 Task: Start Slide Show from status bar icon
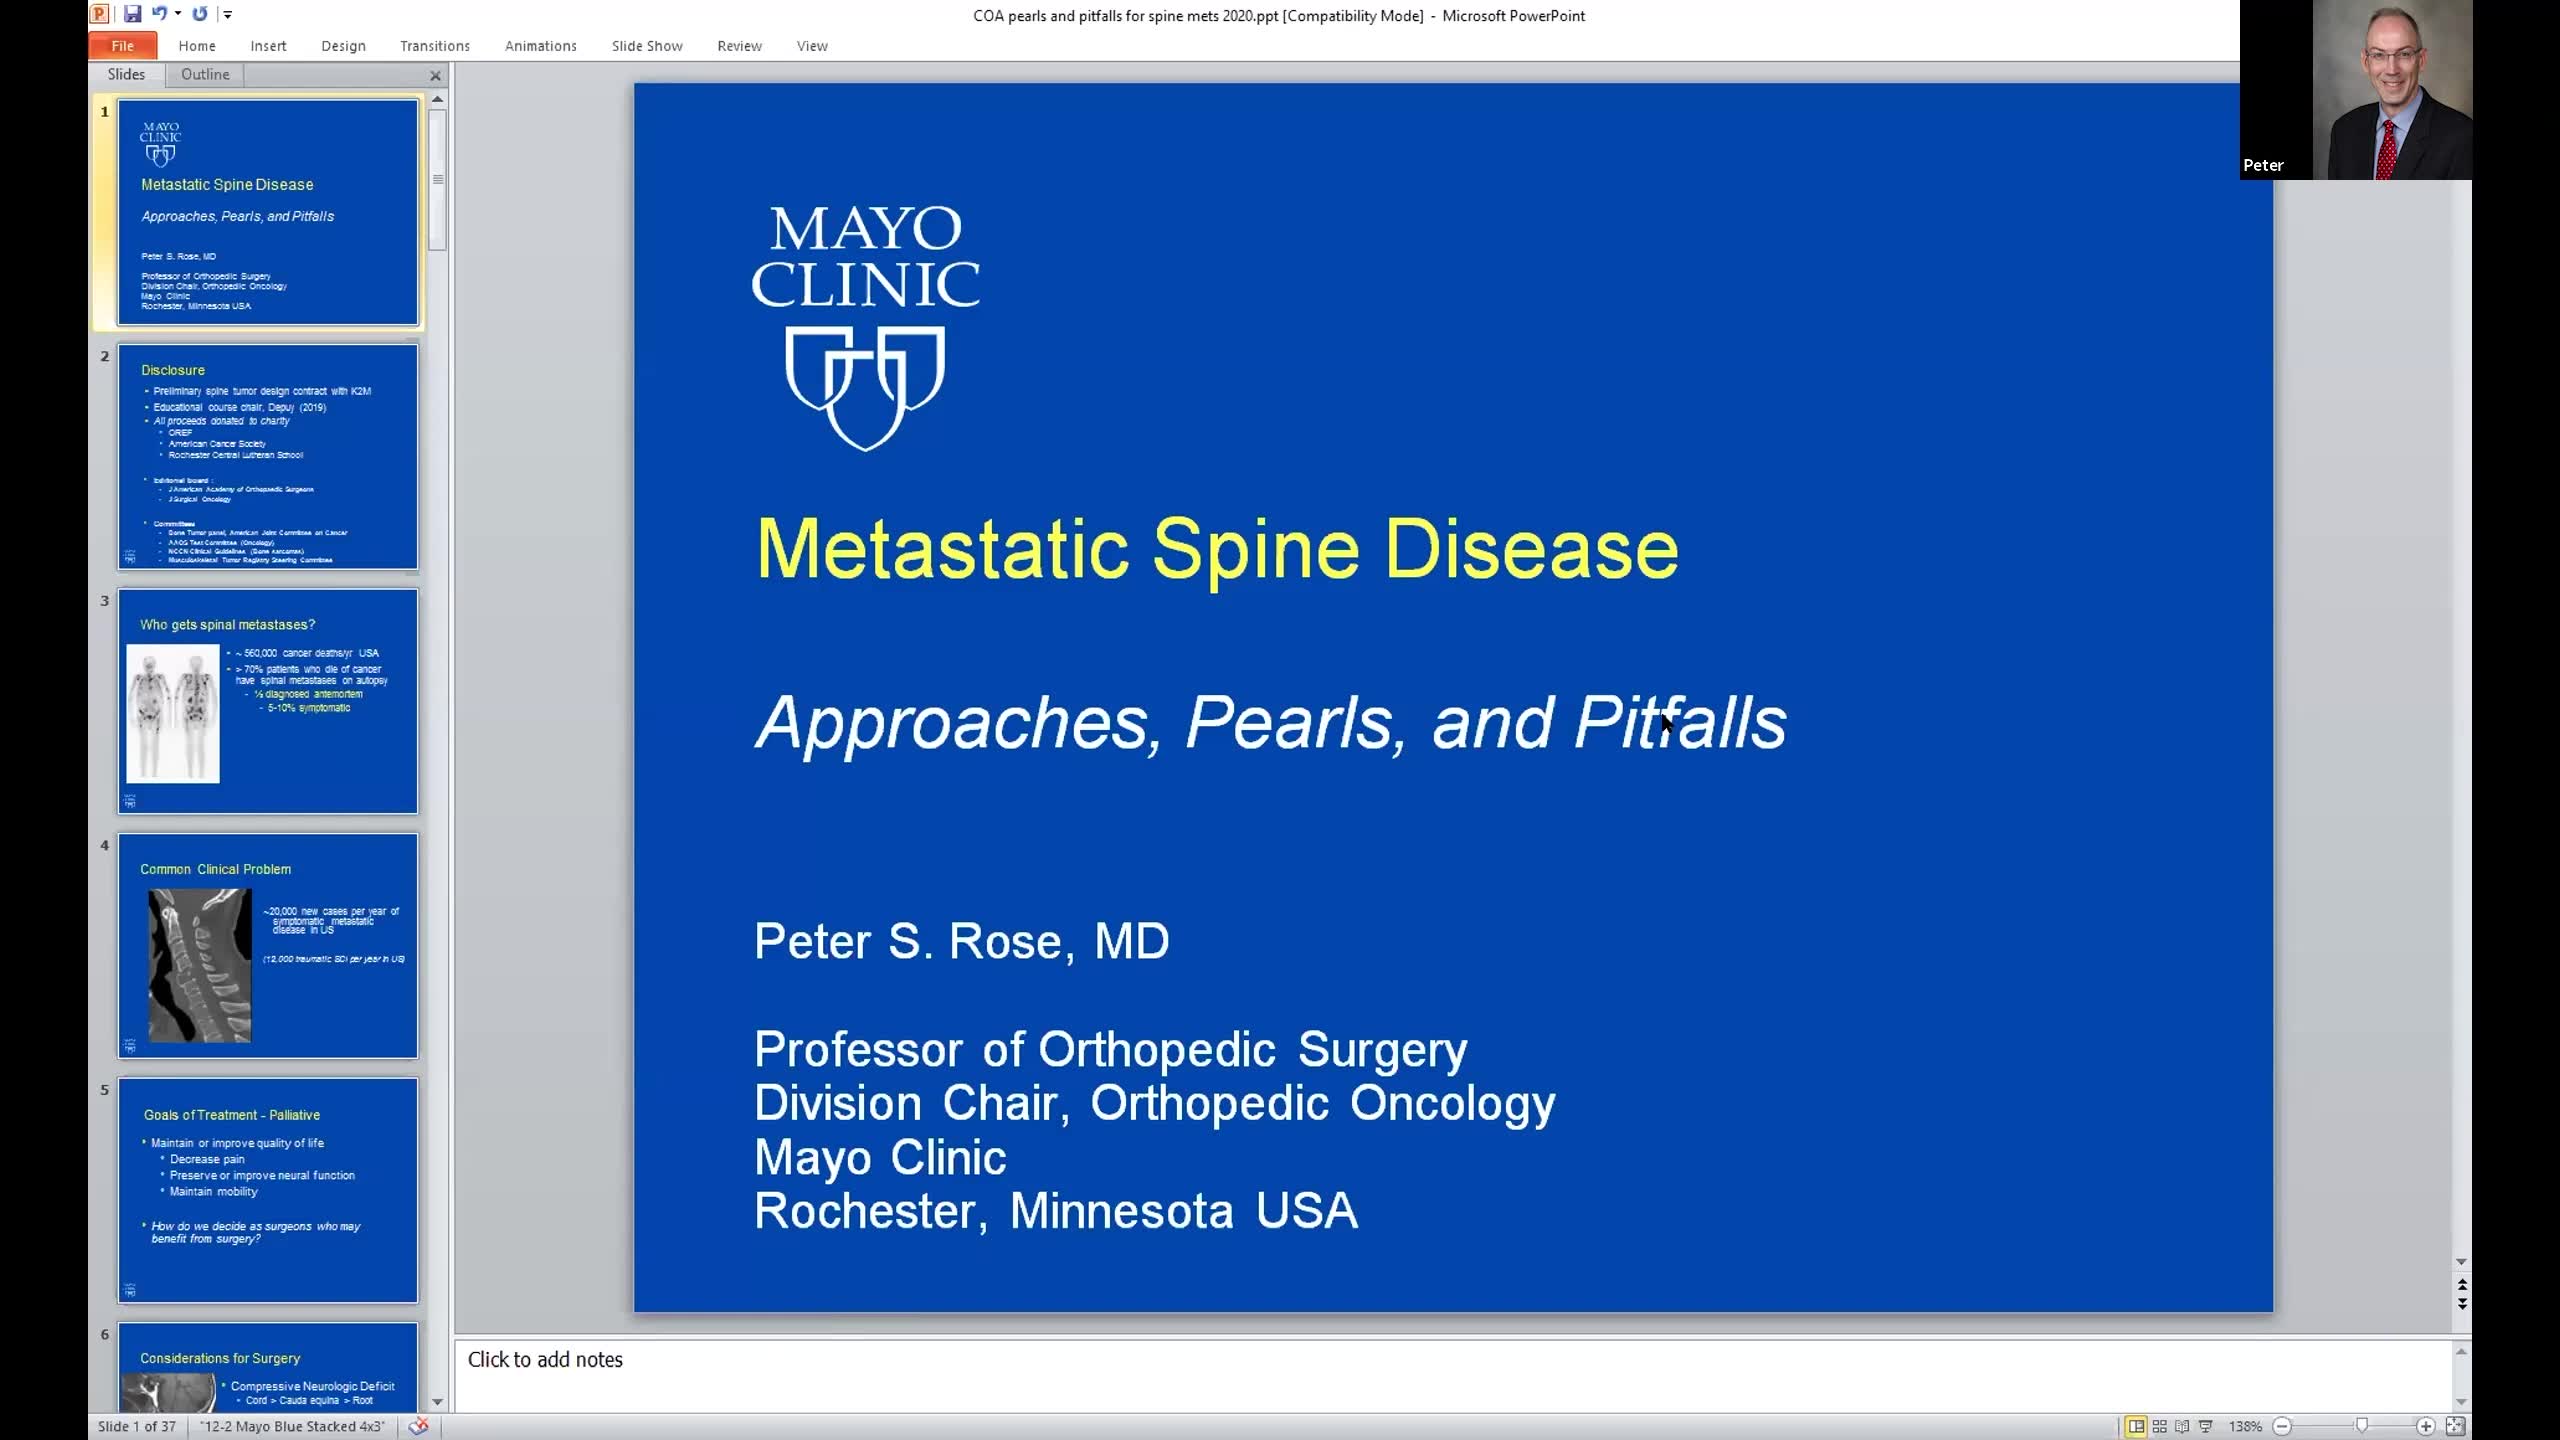pyautogui.click(x=2206, y=1426)
